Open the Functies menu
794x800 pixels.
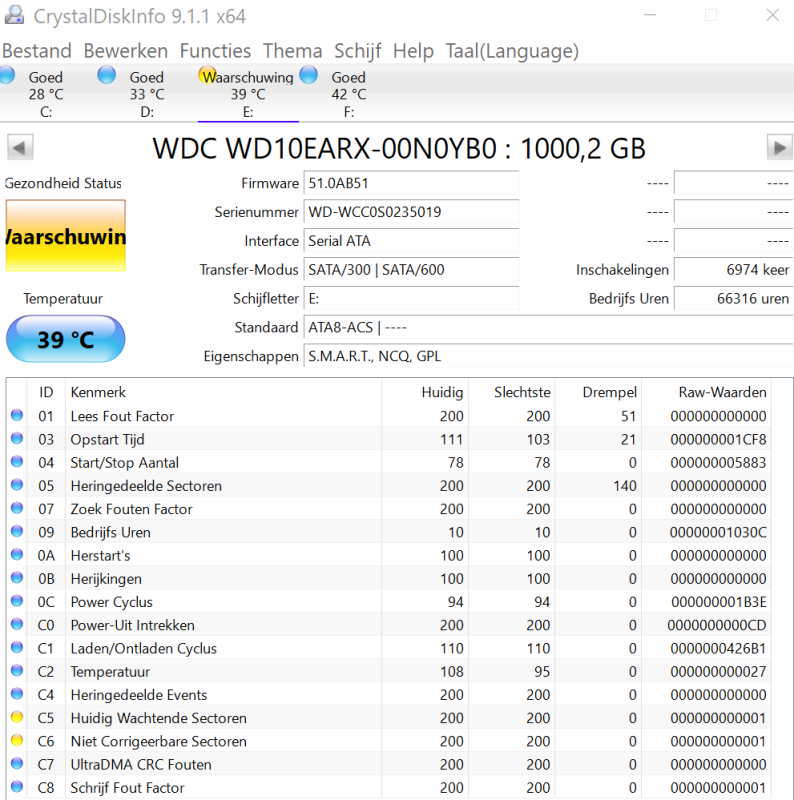click(x=215, y=51)
